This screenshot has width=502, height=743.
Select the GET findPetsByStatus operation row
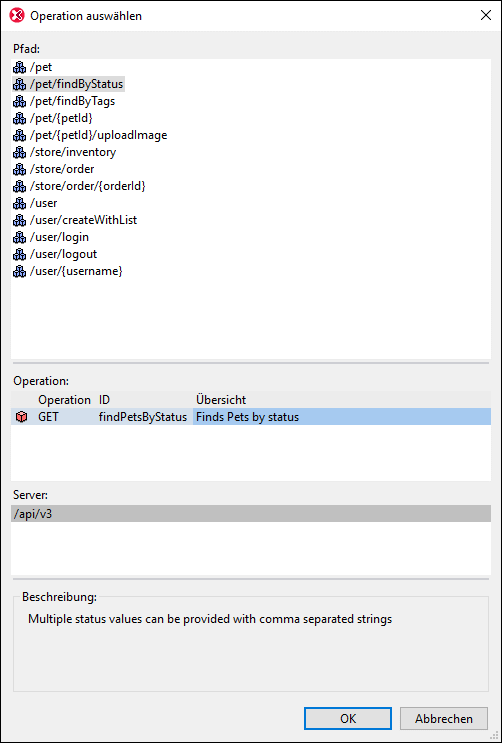click(251, 417)
